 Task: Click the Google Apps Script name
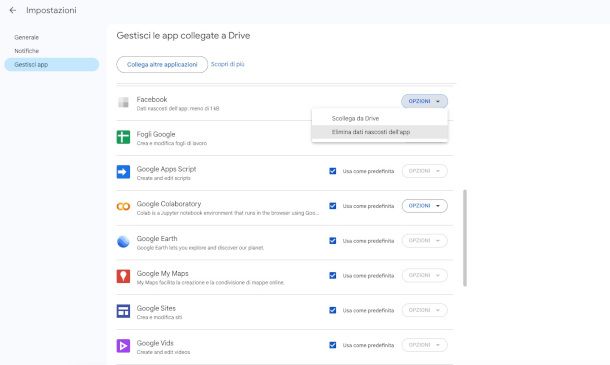point(166,169)
